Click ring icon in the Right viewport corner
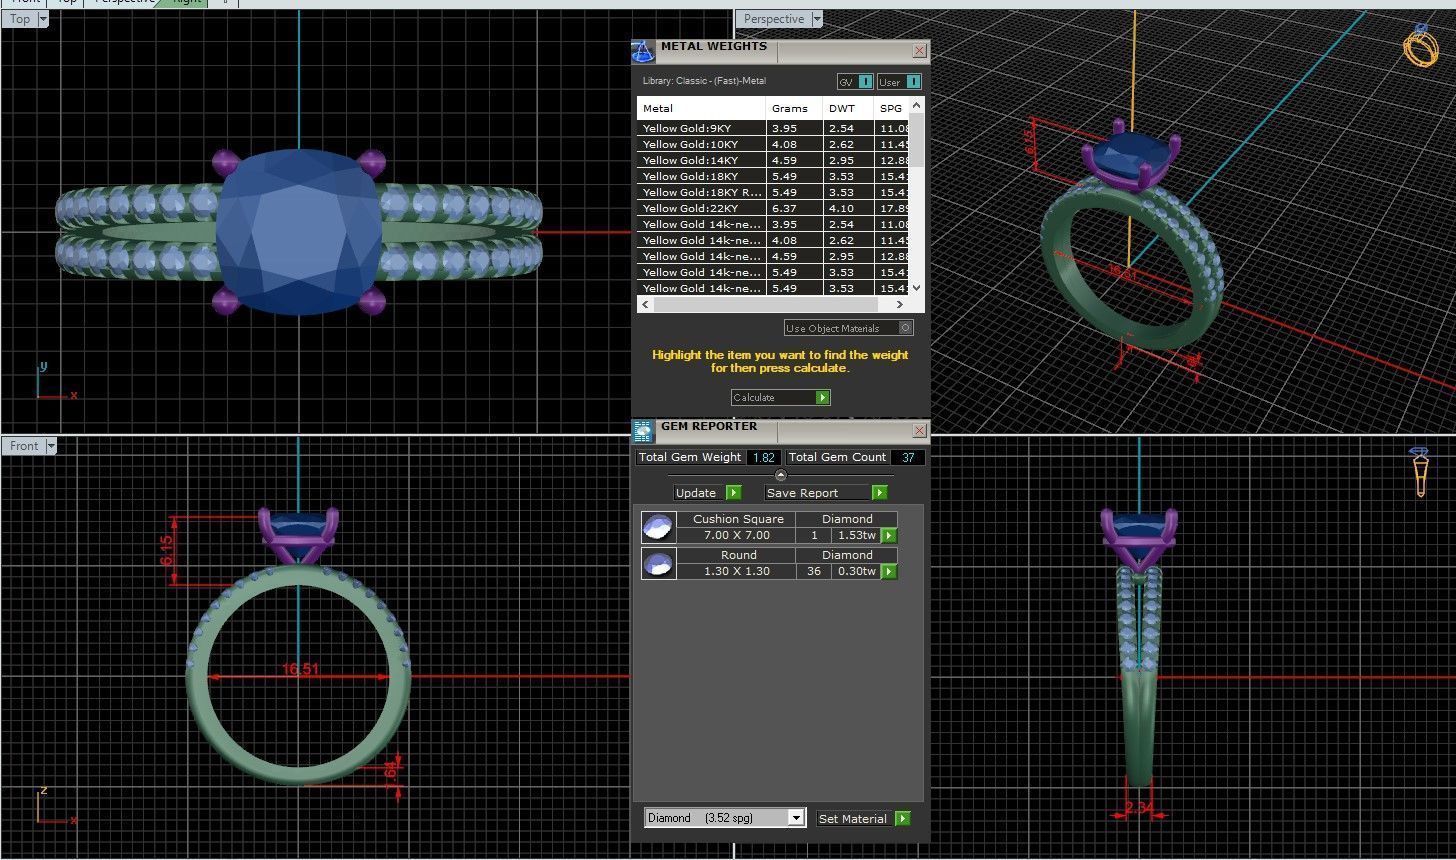The width and height of the screenshot is (1456, 860). (x=1419, y=471)
